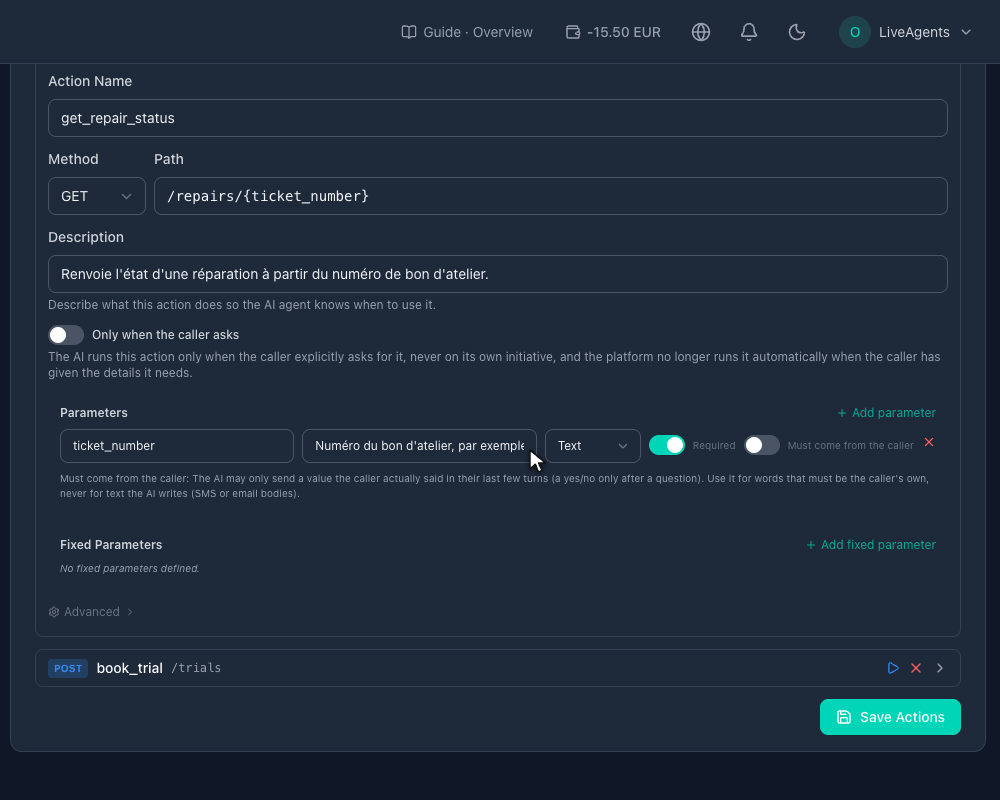Open the notifications bell

coord(749,32)
